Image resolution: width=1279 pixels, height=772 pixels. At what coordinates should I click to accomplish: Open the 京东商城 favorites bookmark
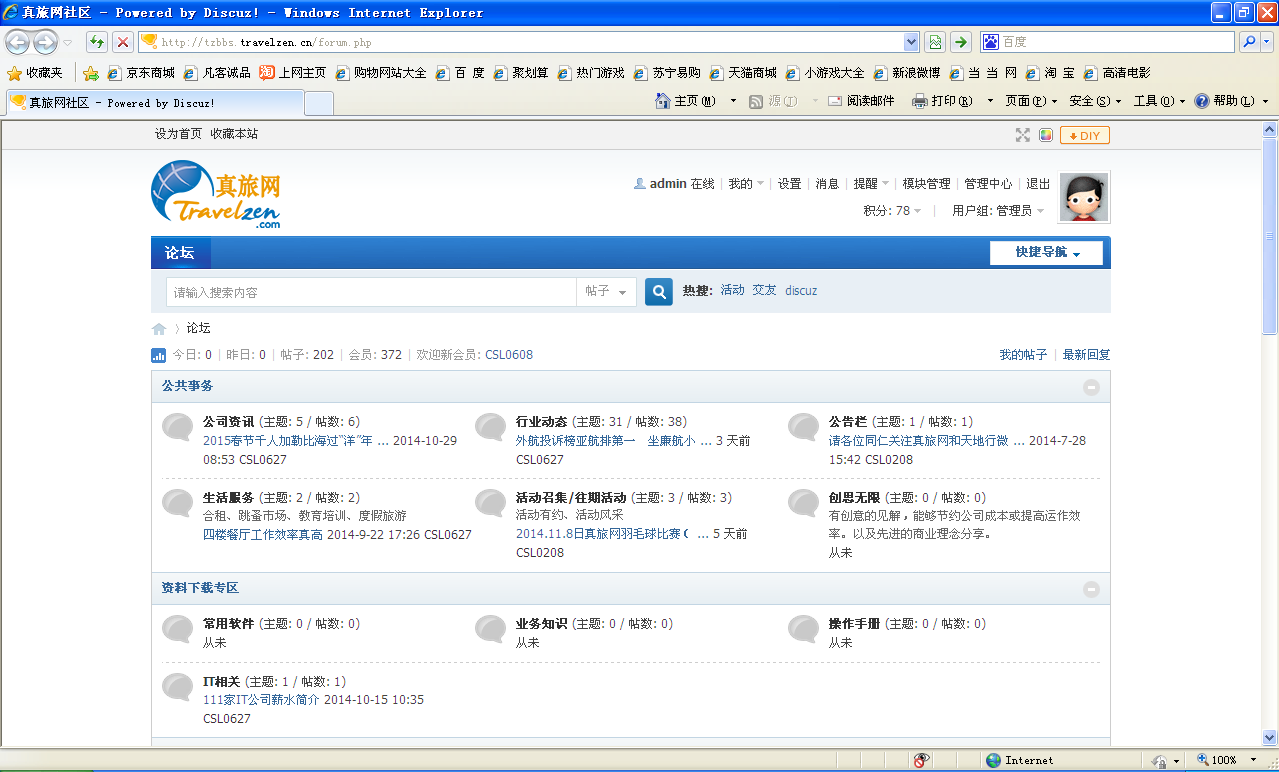(141, 73)
